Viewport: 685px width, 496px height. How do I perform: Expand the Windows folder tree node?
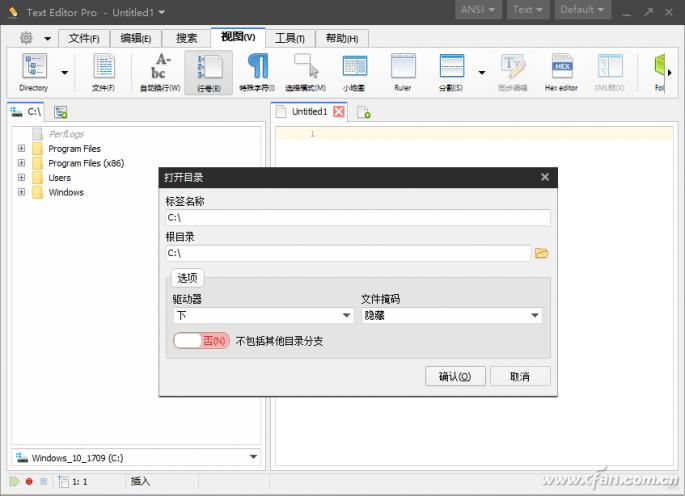[x=21, y=192]
